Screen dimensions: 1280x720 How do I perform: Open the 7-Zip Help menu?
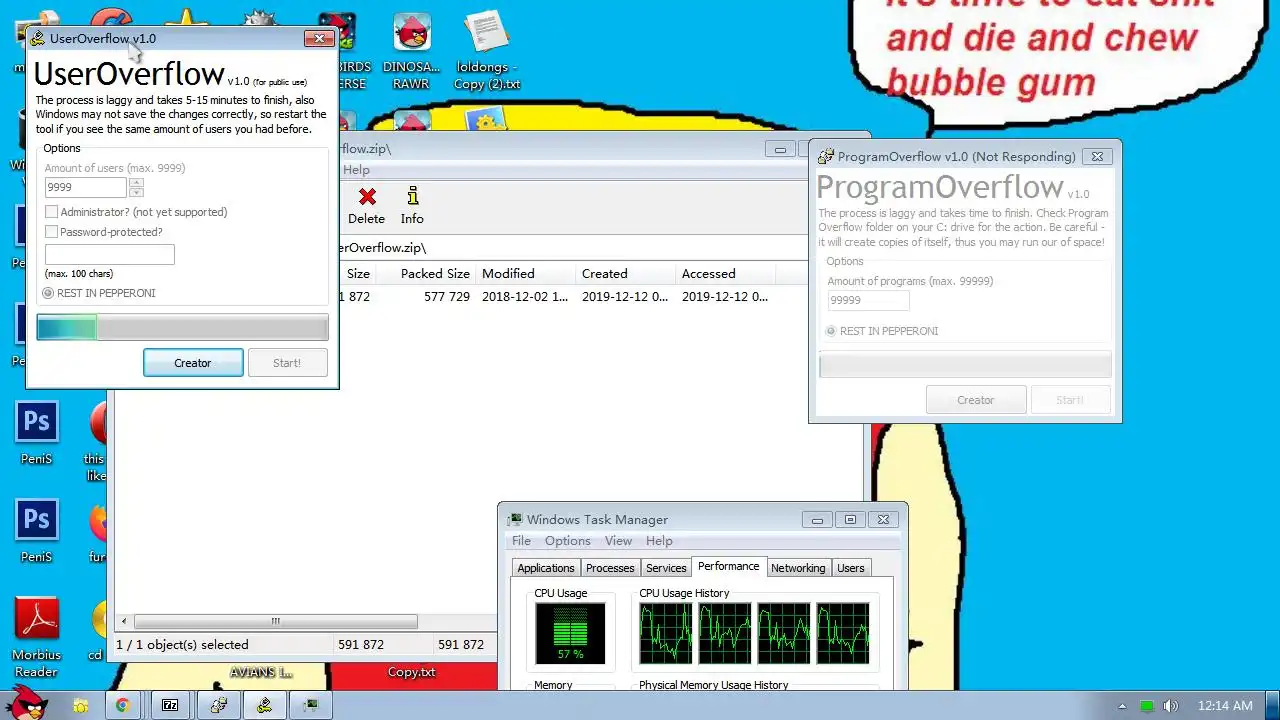(x=356, y=170)
